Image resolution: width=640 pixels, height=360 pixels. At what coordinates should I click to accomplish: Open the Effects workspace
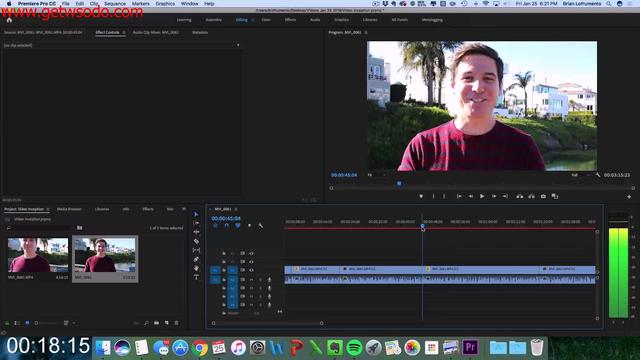[291, 20]
